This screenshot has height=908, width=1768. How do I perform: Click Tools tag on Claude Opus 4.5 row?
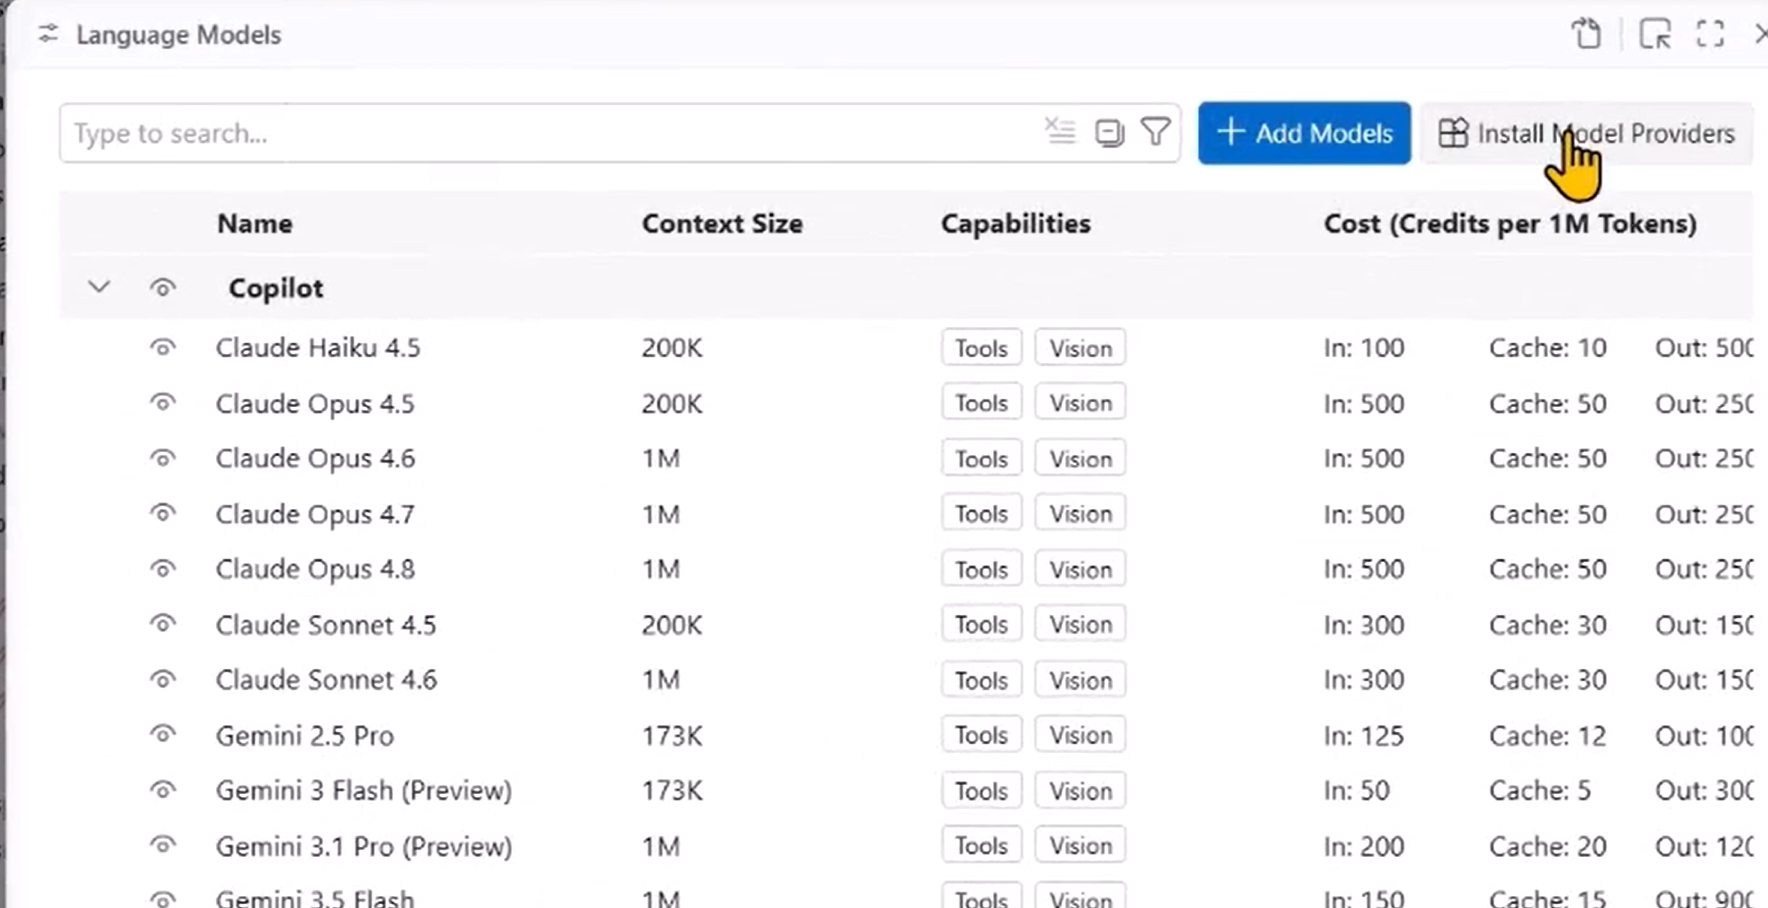pos(981,403)
